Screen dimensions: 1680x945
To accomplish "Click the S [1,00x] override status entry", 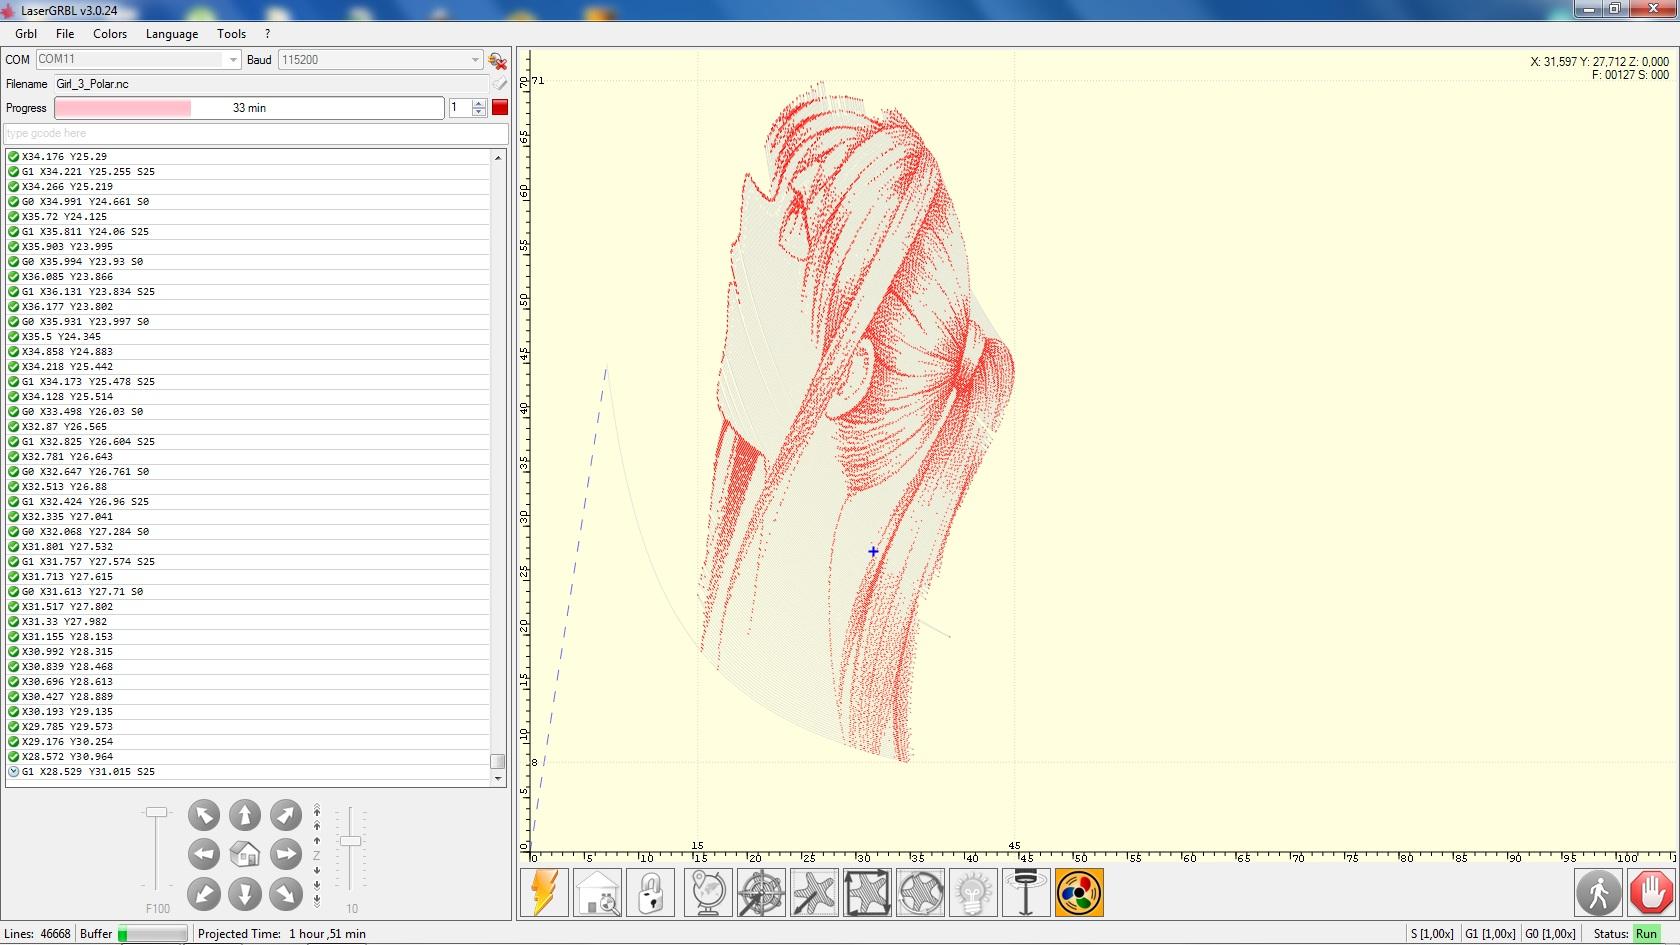I will 1432,934.
